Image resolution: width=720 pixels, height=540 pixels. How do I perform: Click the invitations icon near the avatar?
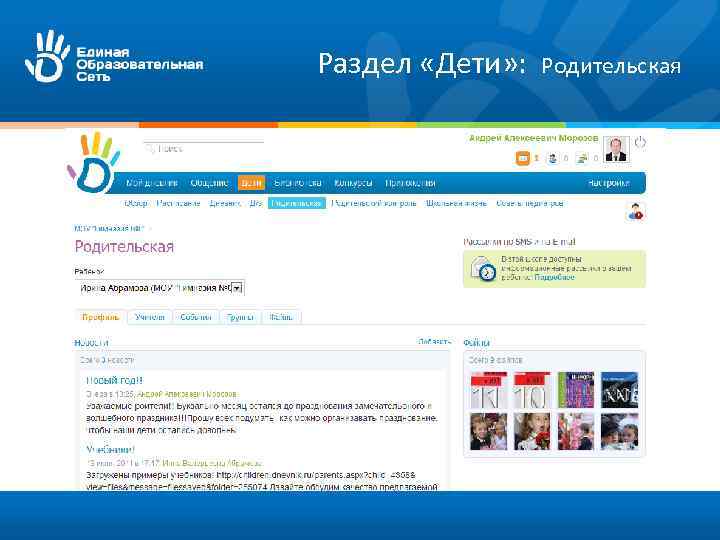(x=582, y=158)
